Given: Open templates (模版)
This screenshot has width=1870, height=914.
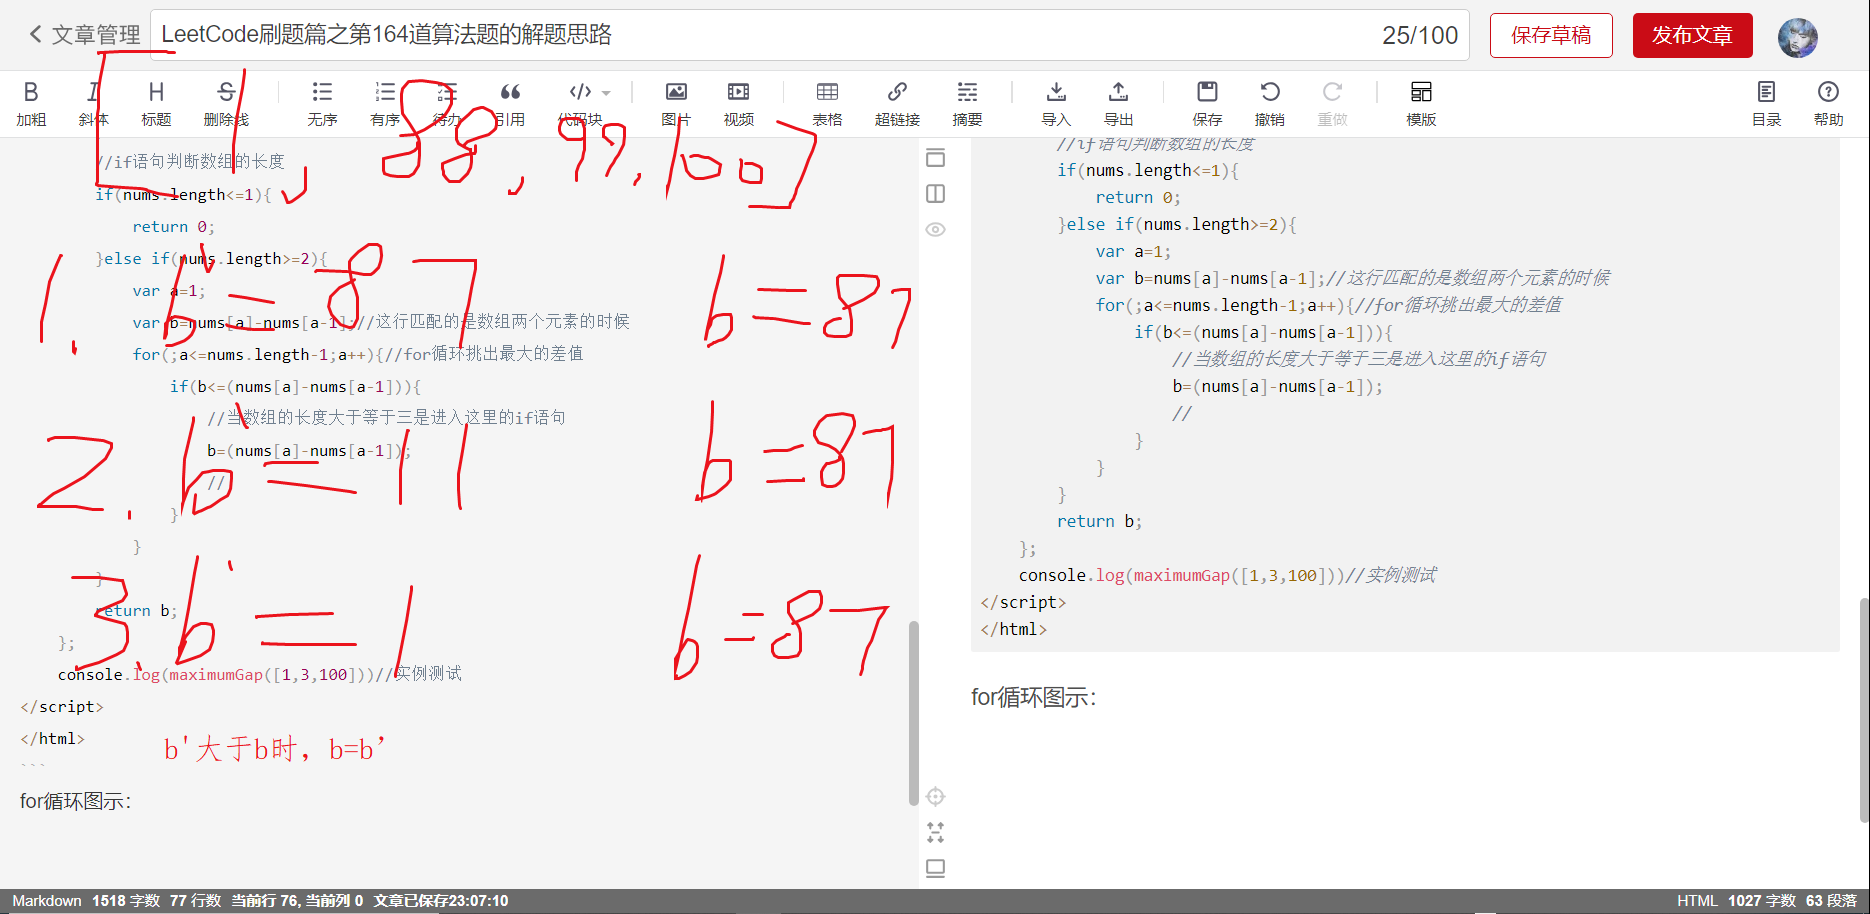Looking at the screenshot, I should 1421,104.
